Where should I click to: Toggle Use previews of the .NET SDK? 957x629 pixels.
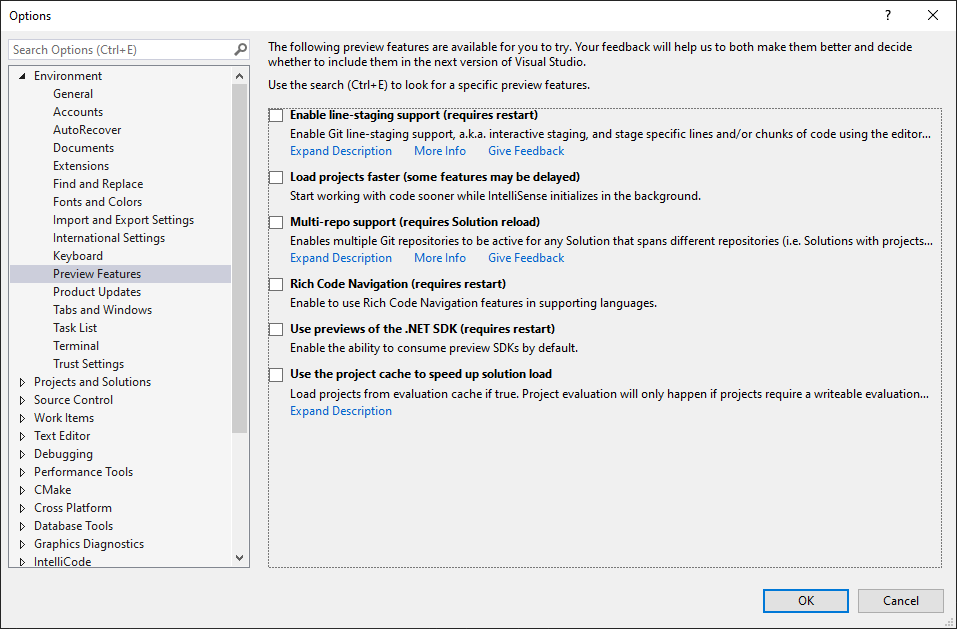tap(276, 329)
